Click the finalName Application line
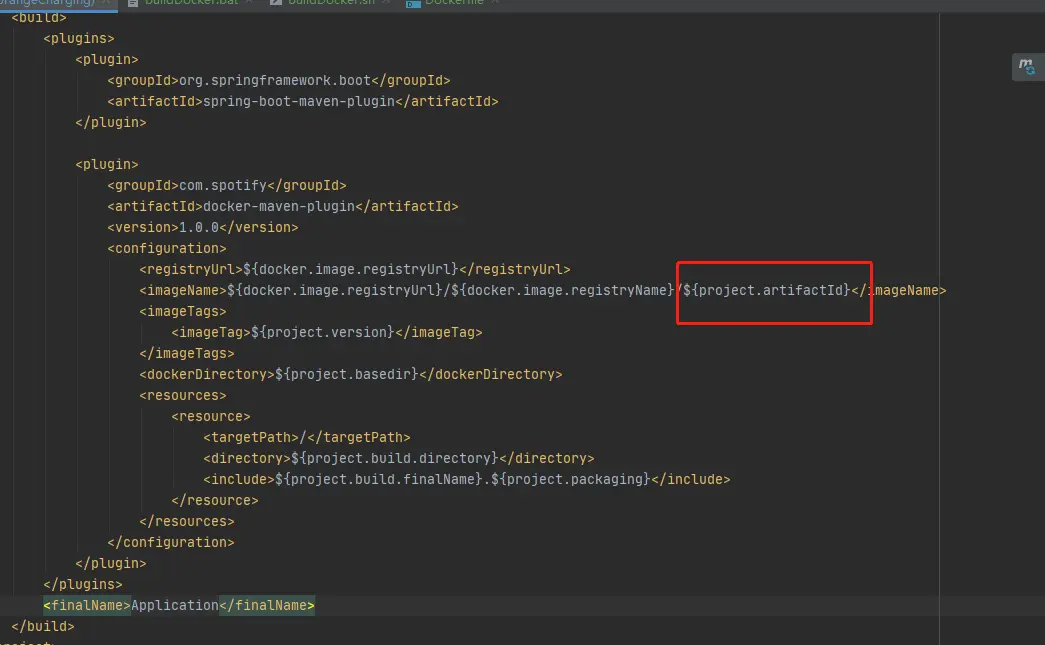This screenshot has height=645, width=1045. click(x=179, y=605)
